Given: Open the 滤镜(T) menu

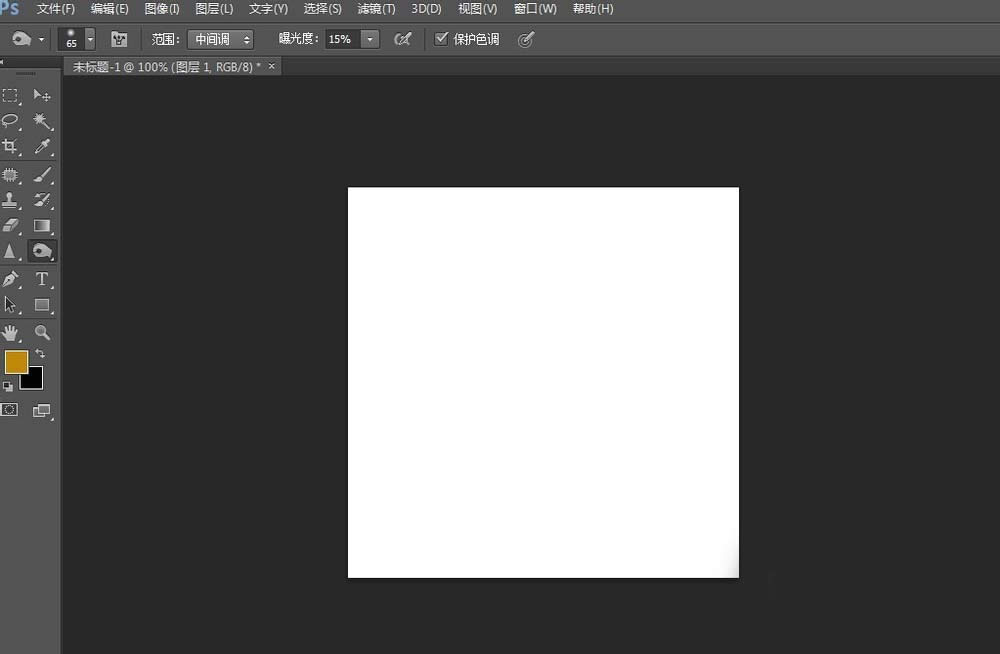Looking at the screenshot, I should tap(376, 9).
